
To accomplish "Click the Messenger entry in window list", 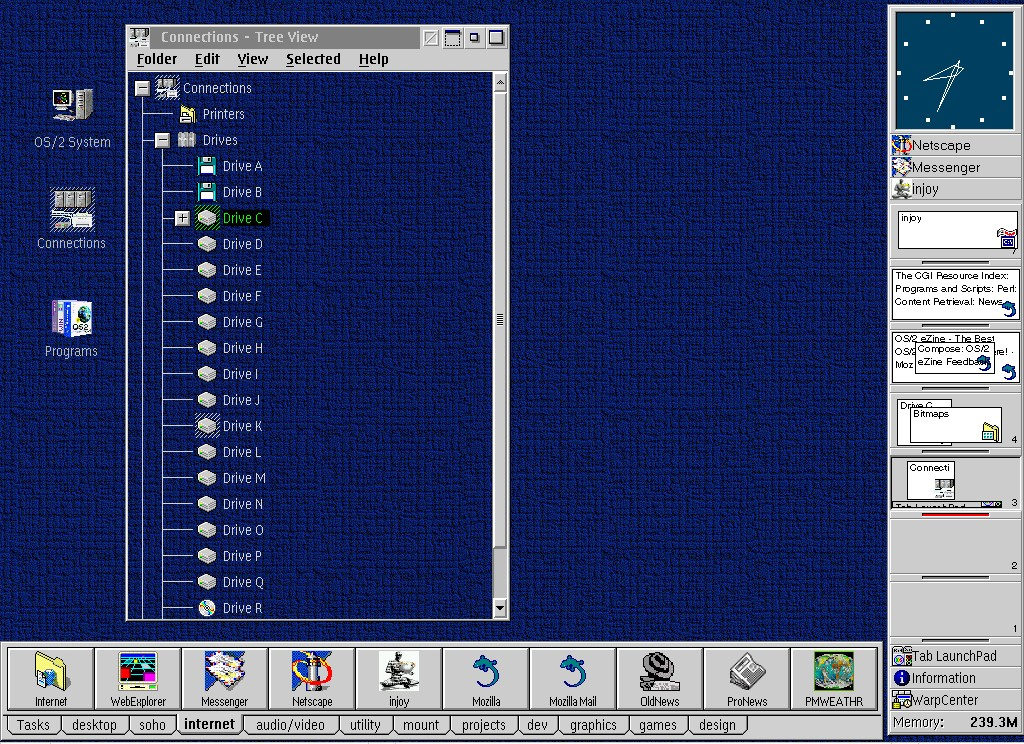I will click(x=945, y=167).
